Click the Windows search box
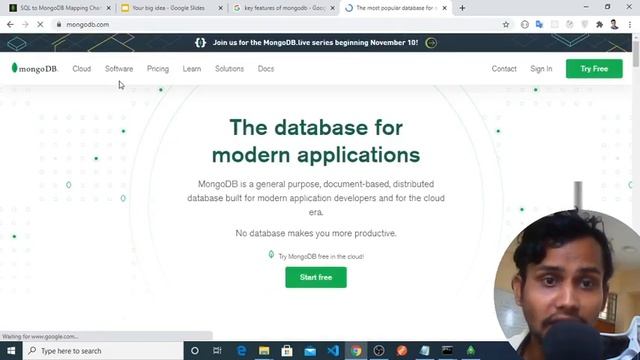Screen dimensions: 640x360 point(103,351)
